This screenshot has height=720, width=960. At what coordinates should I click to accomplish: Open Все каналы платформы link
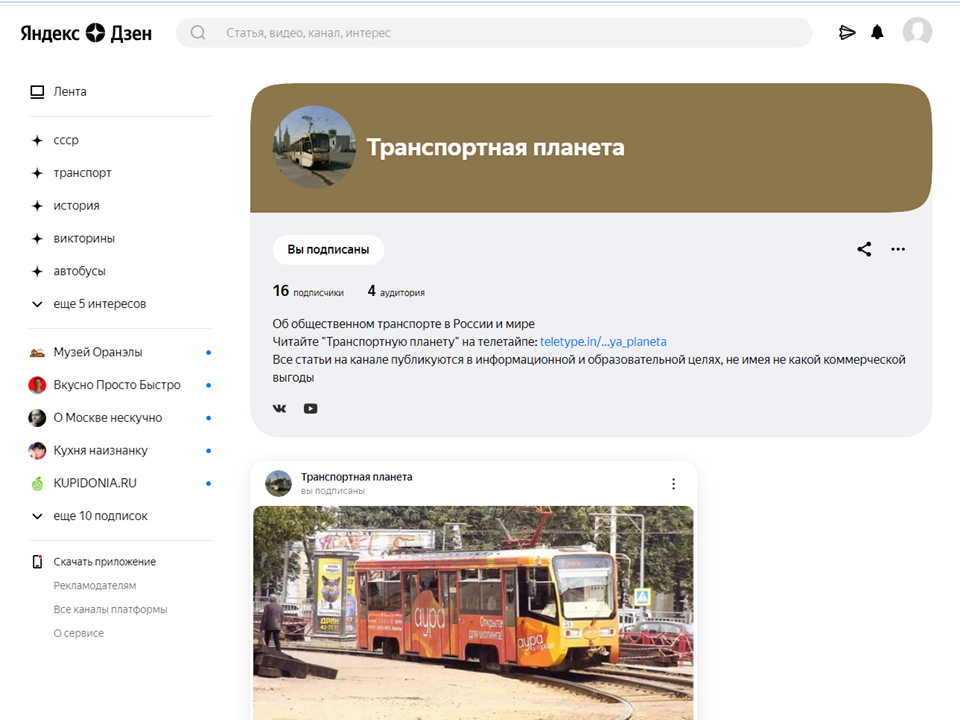click(x=110, y=609)
